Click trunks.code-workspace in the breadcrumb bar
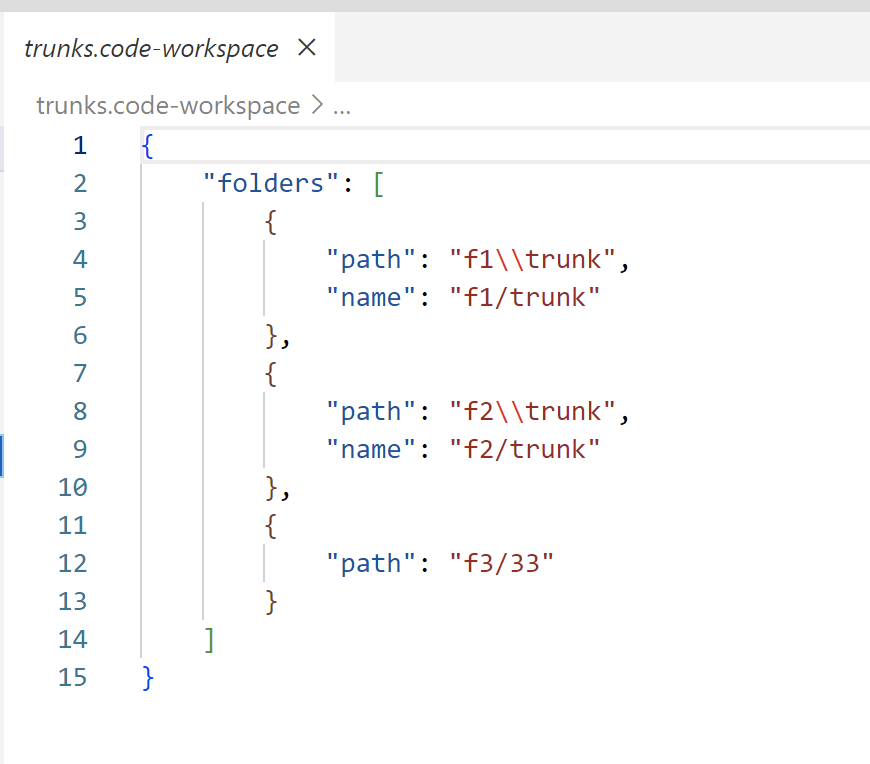Viewport: 870px width, 764px height. [x=167, y=105]
